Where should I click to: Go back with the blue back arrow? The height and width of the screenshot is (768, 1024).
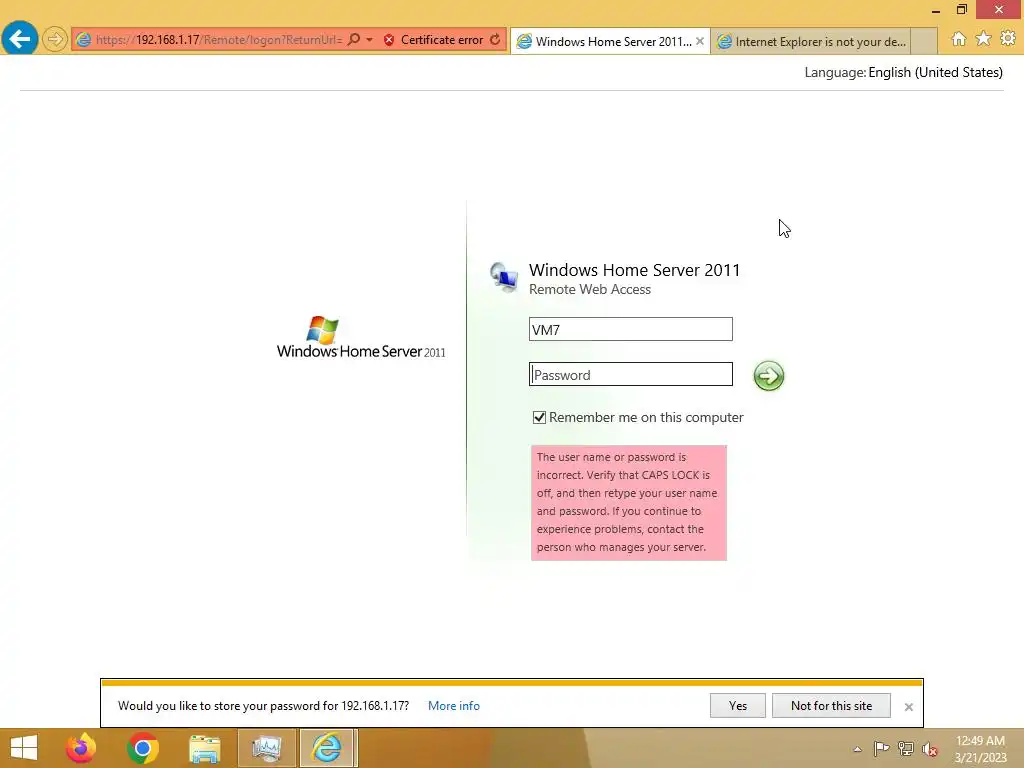click(x=20, y=39)
